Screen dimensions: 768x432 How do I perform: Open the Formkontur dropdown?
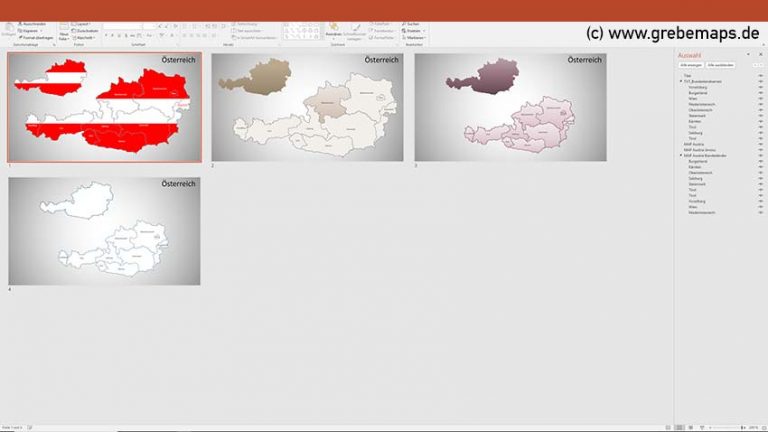pos(382,31)
